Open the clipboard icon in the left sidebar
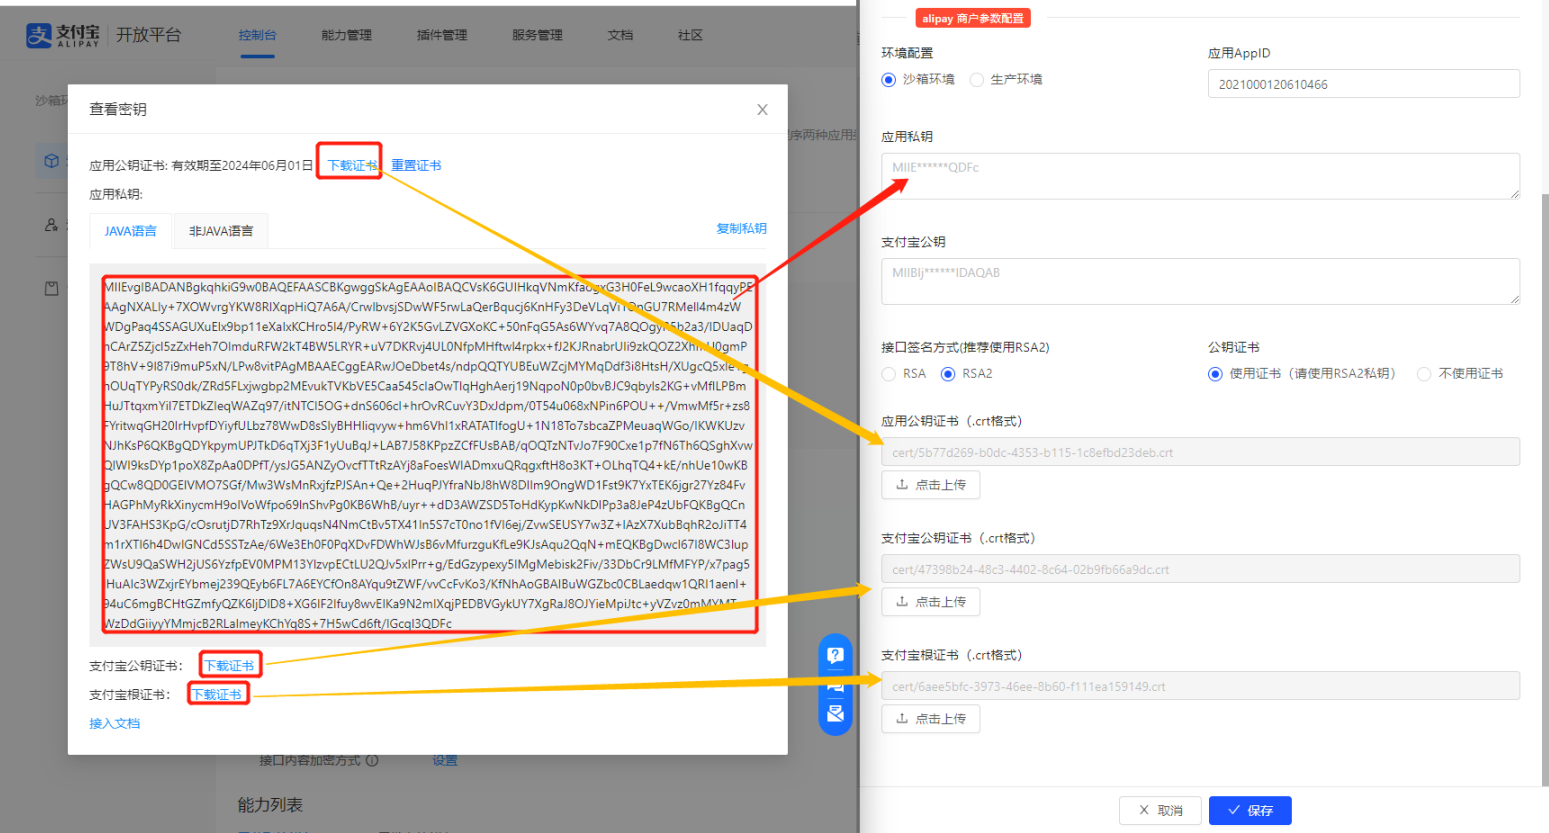Viewport: 1549px width, 833px height. point(52,288)
